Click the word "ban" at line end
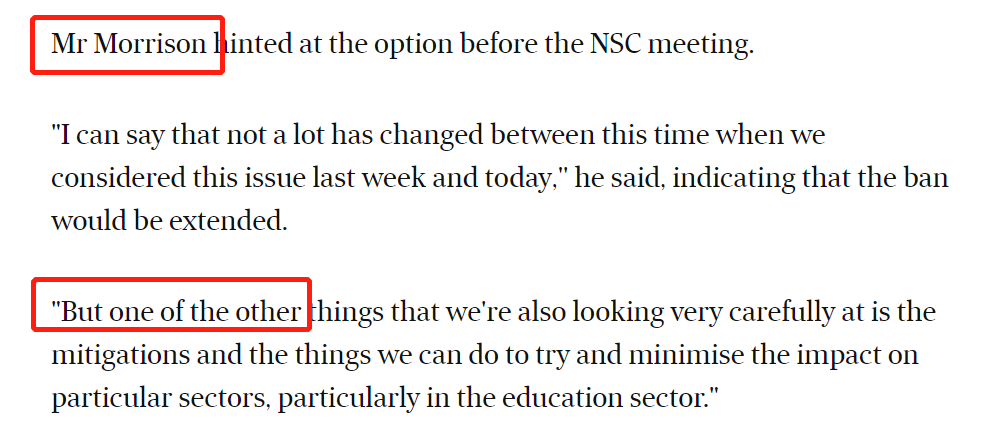This screenshot has height=435, width=987. (927, 179)
